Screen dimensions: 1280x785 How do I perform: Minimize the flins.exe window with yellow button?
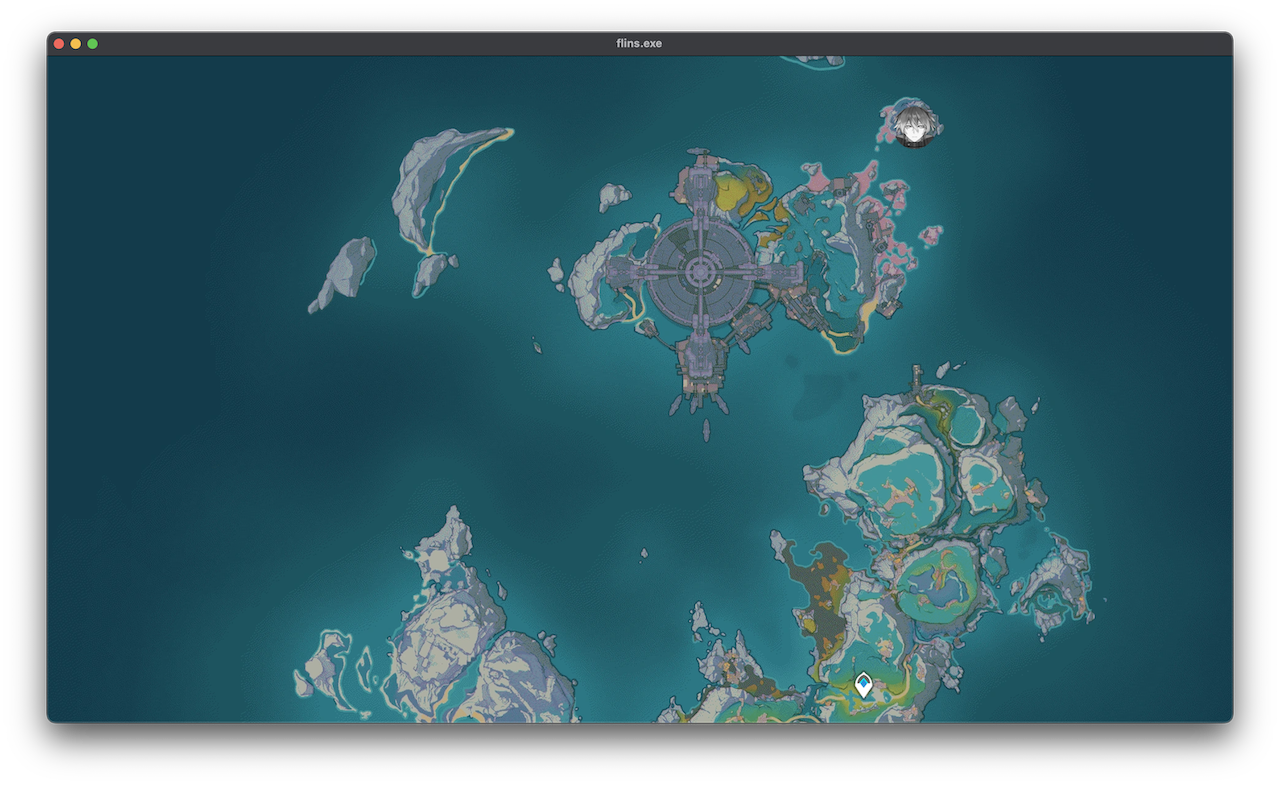point(76,44)
